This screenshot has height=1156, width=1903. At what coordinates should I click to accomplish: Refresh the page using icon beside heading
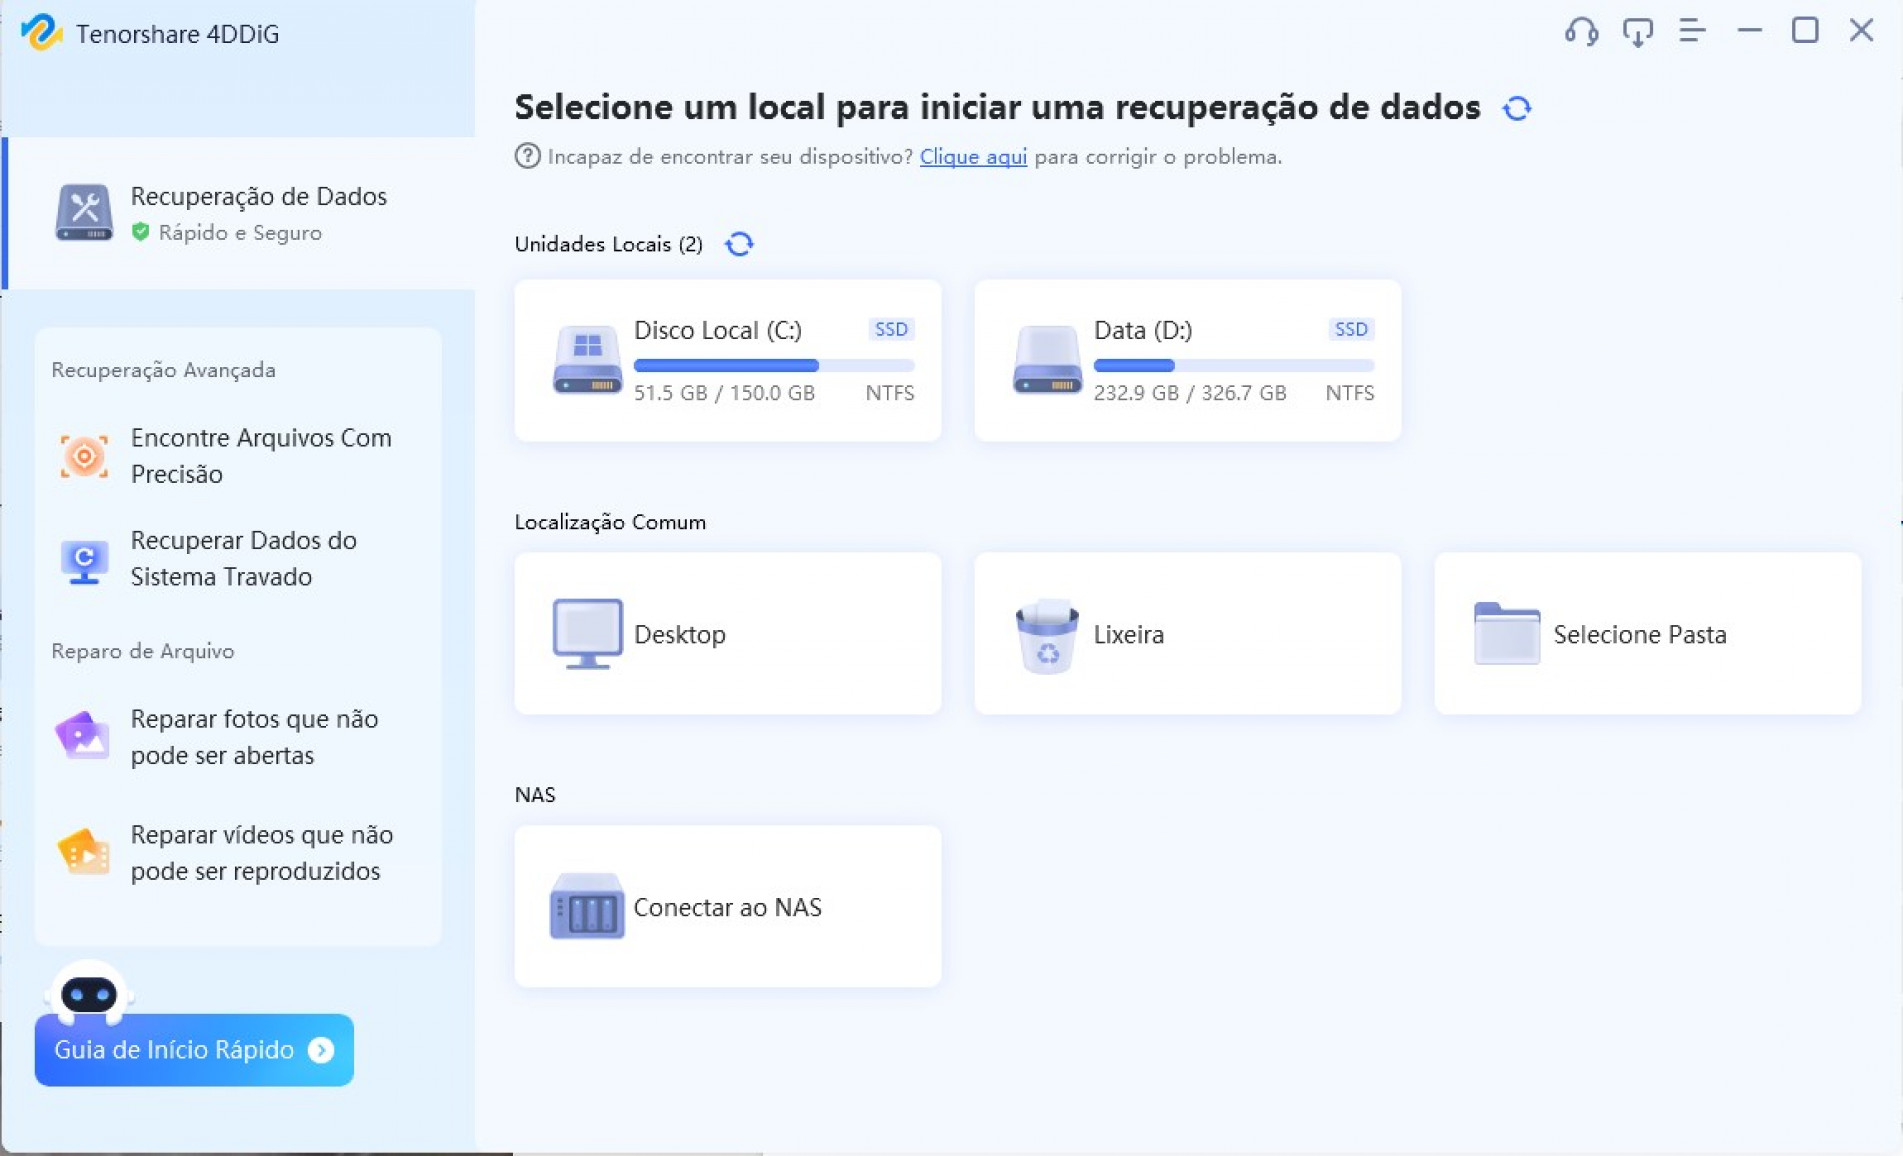pyautogui.click(x=1517, y=108)
